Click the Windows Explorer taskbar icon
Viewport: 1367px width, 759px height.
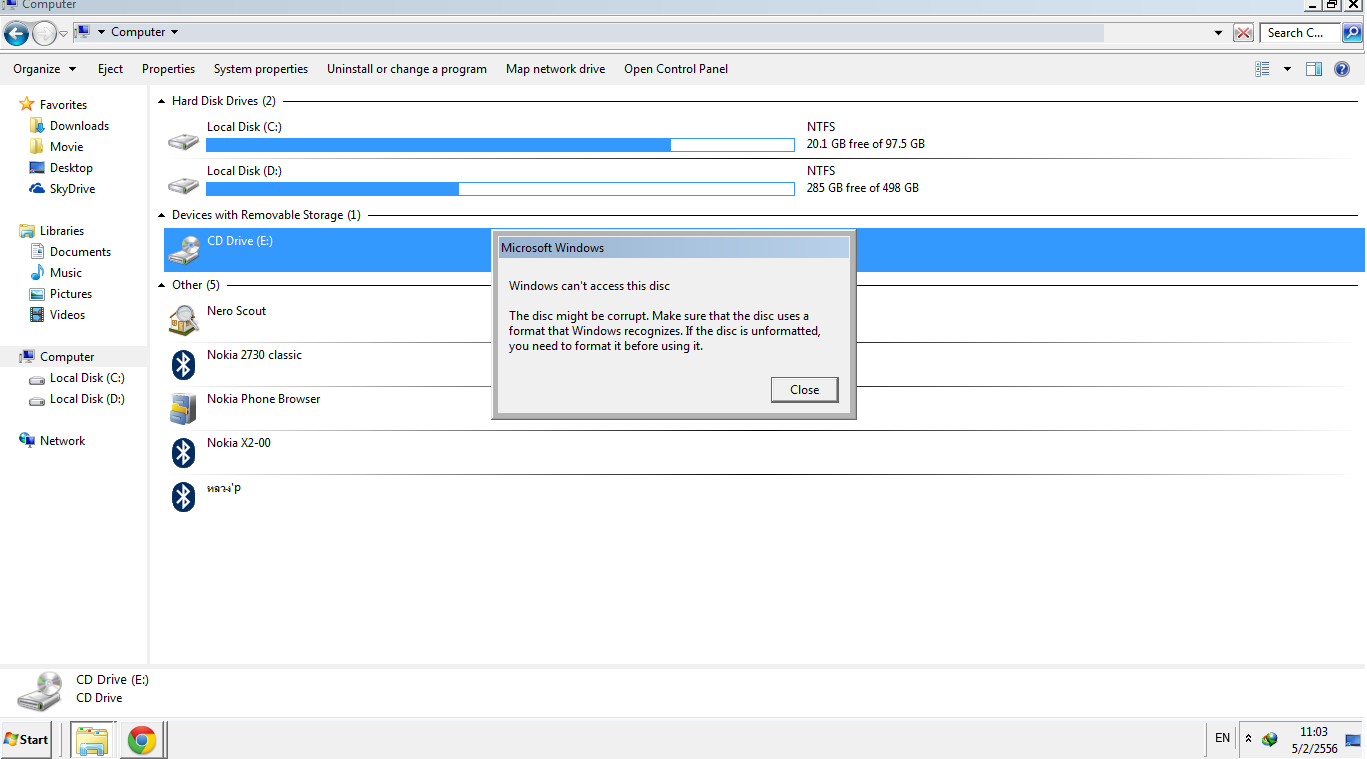coord(92,740)
